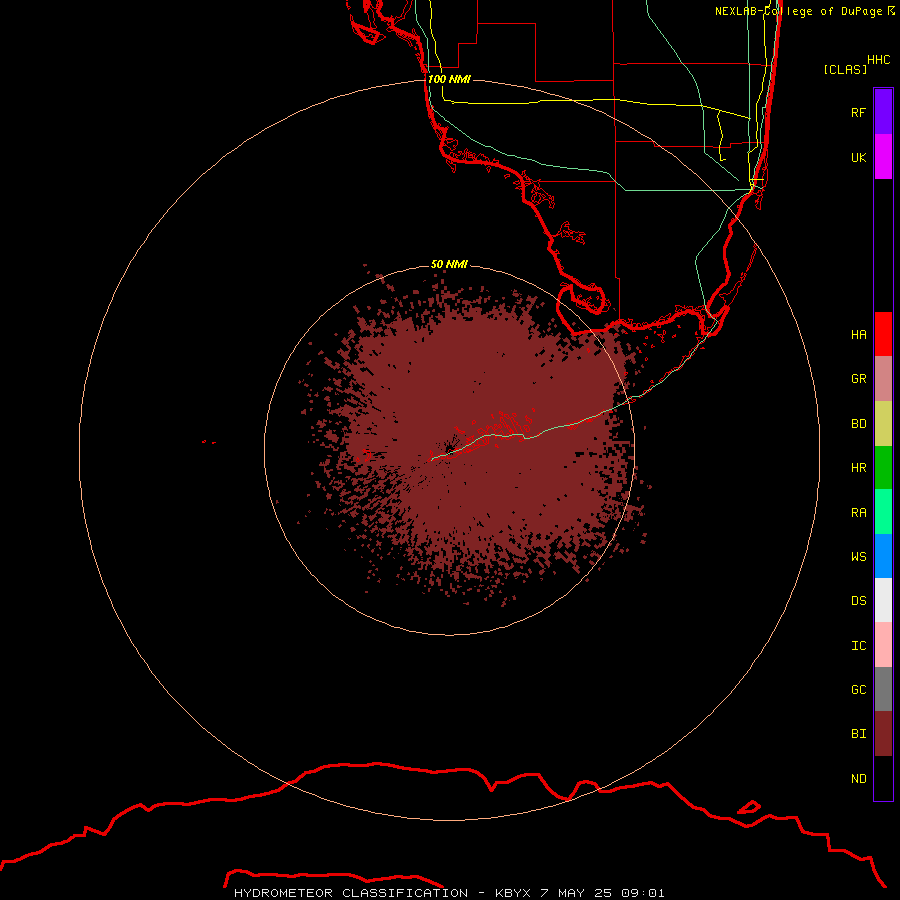Image resolution: width=900 pixels, height=900 pixels.
Task: Click the ND black legend swatch
Action: tap(883, 778)
